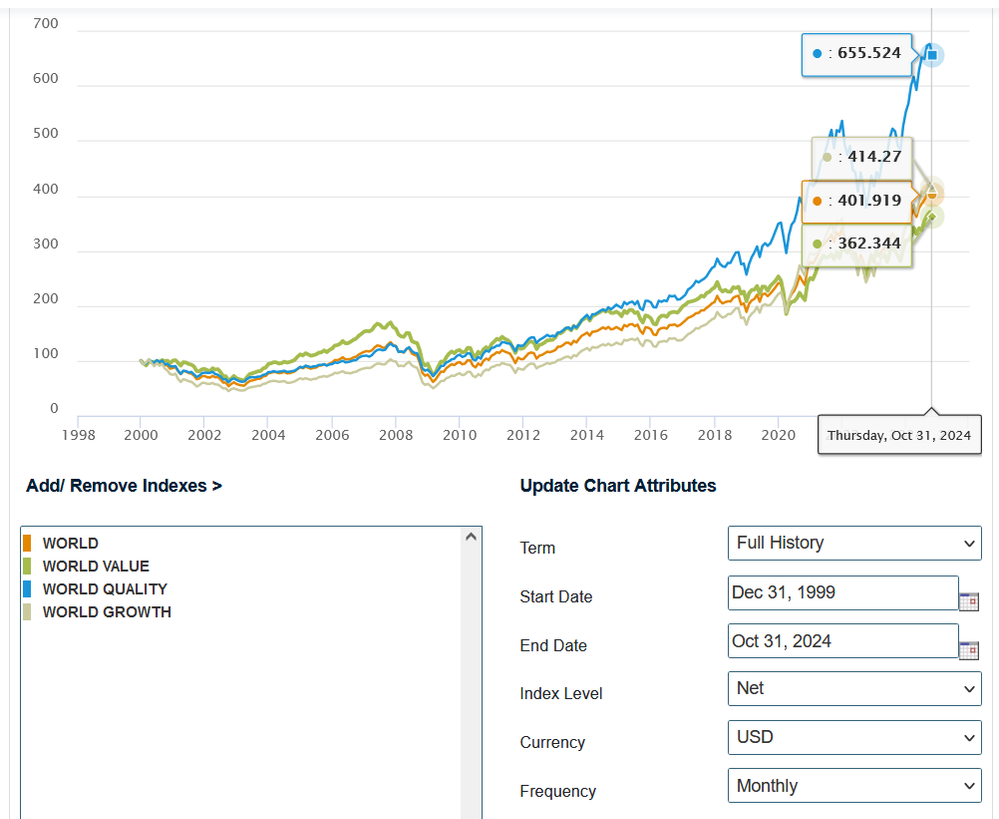Image resolution: width=999 pixels, height=819 pixels.
Task: Click the up arrow on the index list scrollbar
Action: [470, 536]
